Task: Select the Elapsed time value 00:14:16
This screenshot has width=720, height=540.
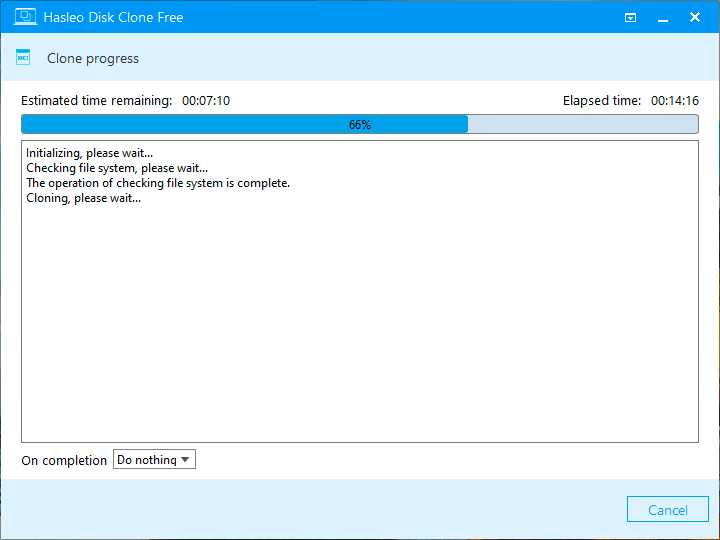Action: [675, 101]
